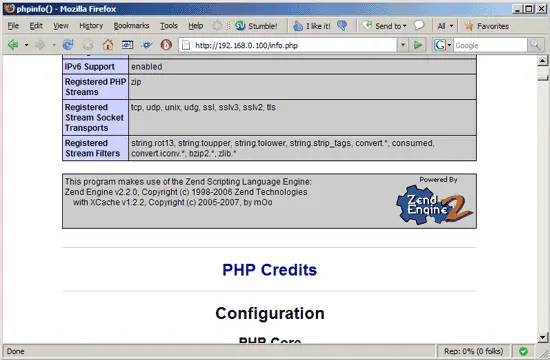Go to the Home page icon
Image resolution: width=550 pixels, height=360 pixels.
108,45
